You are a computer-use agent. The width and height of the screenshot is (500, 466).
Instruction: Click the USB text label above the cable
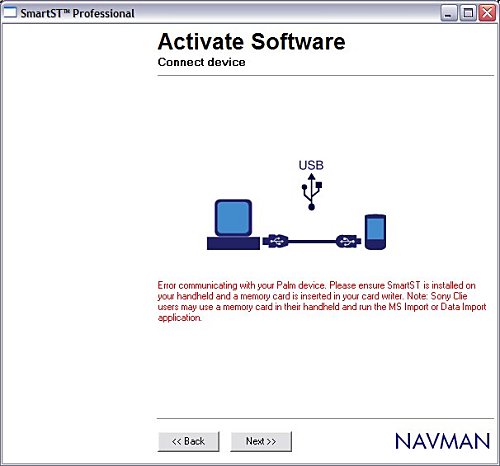pyautogui.click(x=311, y=165)
